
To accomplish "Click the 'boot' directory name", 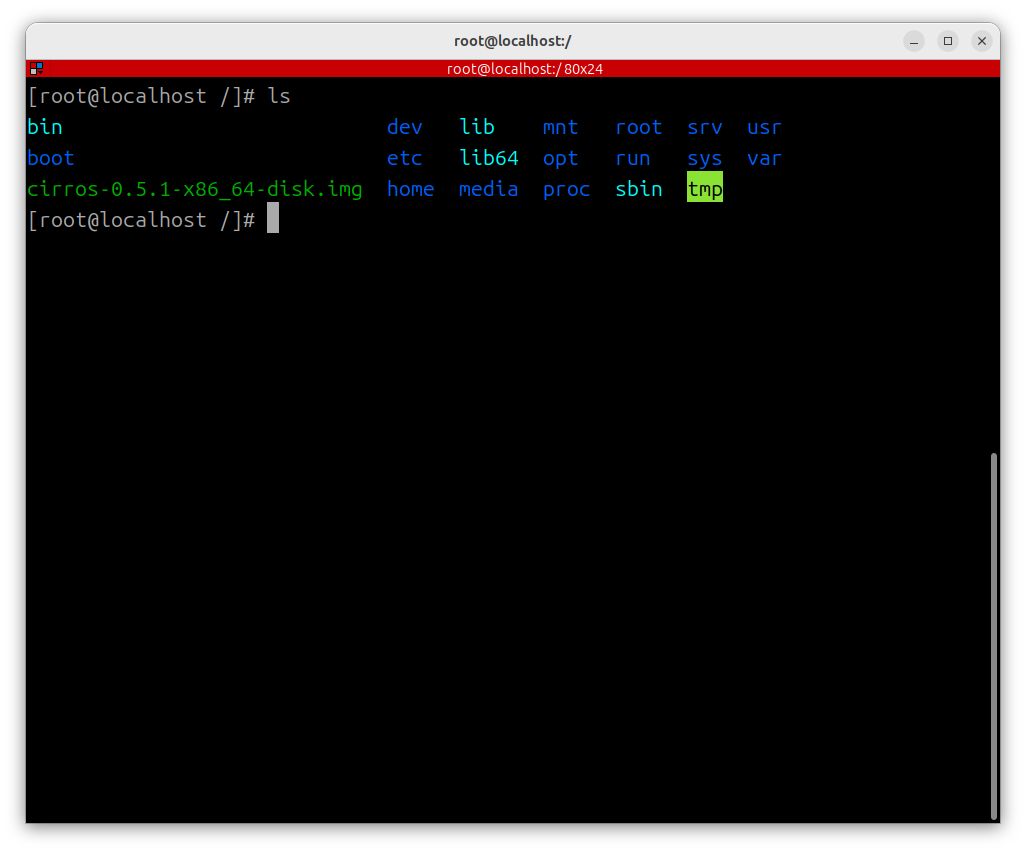I will point(50,158).
